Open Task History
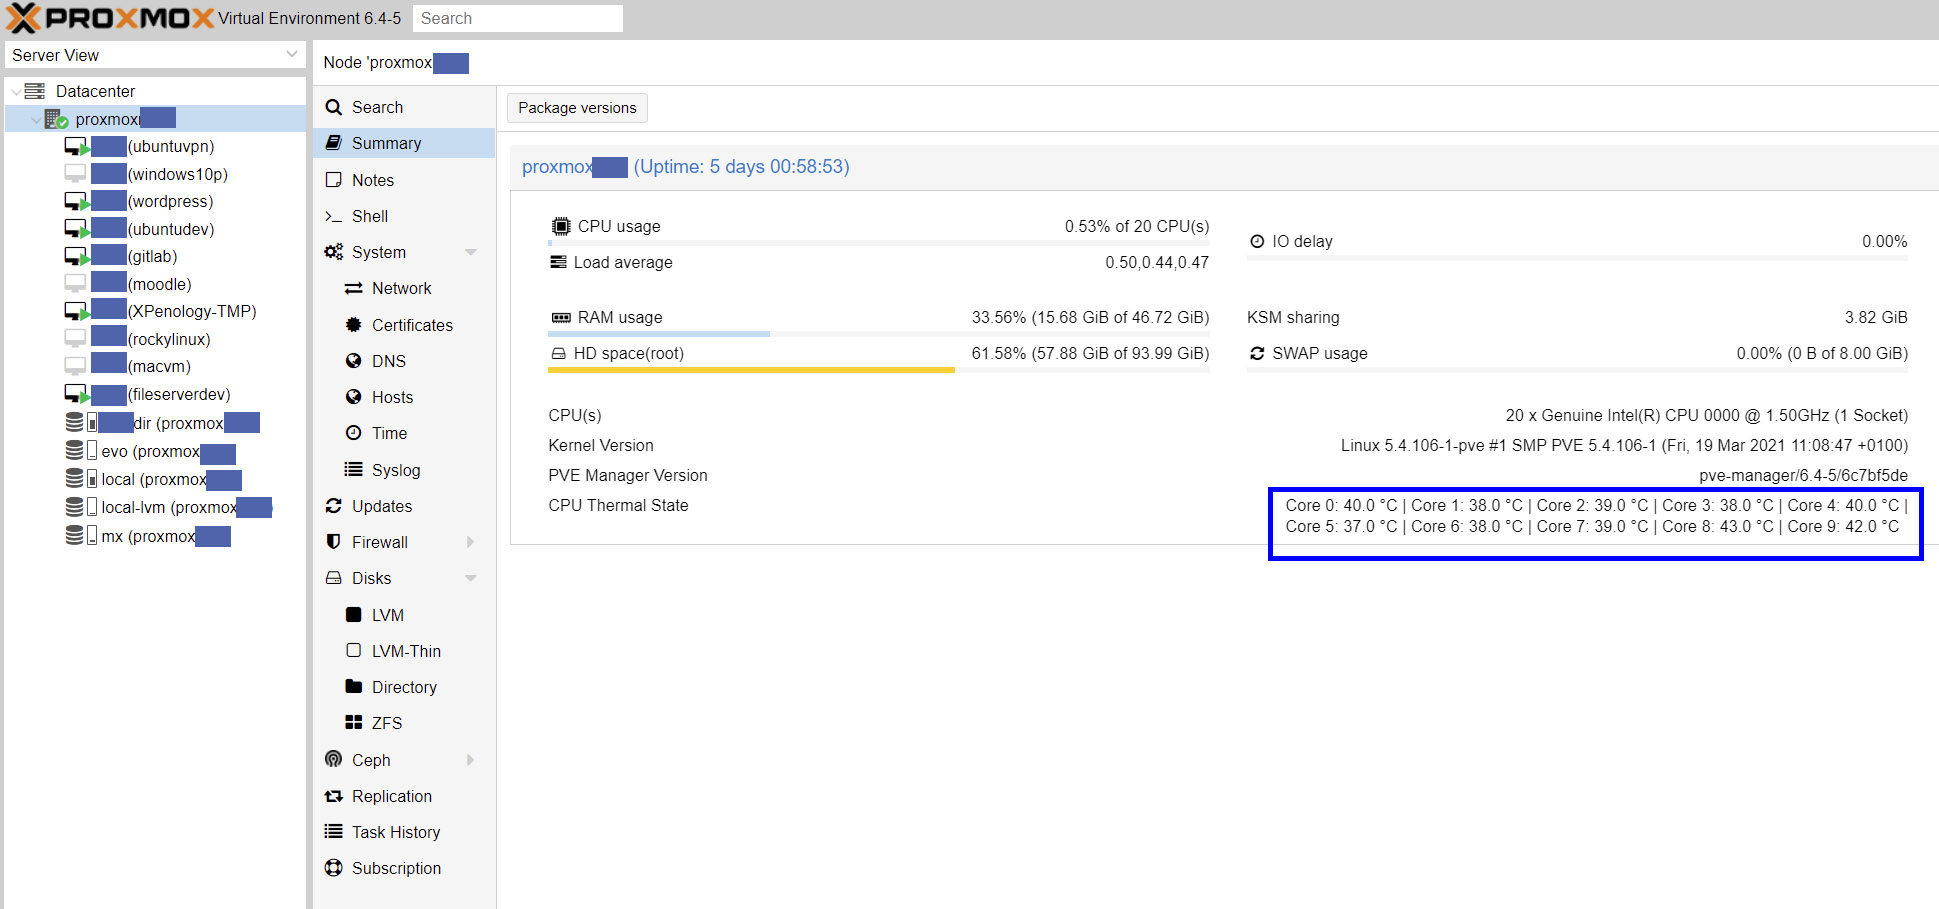The height and width of the screenshot is (909, 1939). pos(404,832)
